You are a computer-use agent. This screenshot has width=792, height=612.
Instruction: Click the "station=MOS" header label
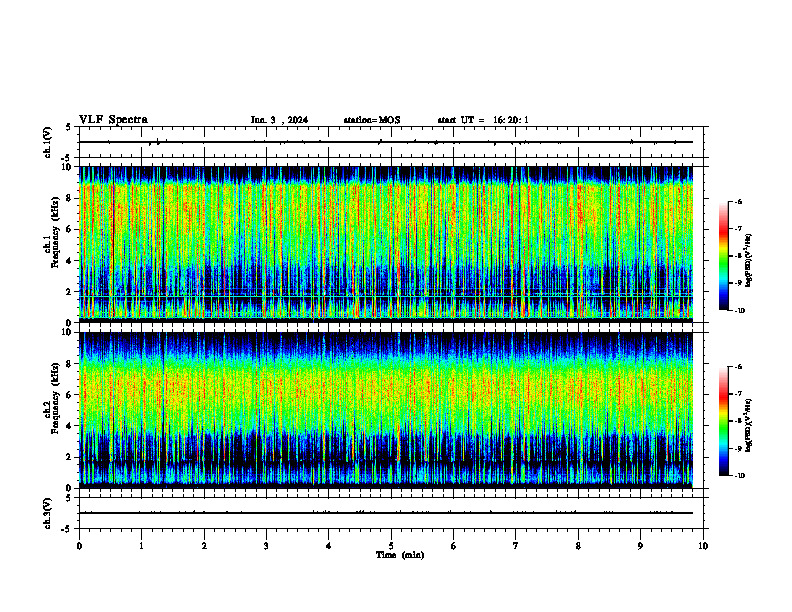coord(372,120)
